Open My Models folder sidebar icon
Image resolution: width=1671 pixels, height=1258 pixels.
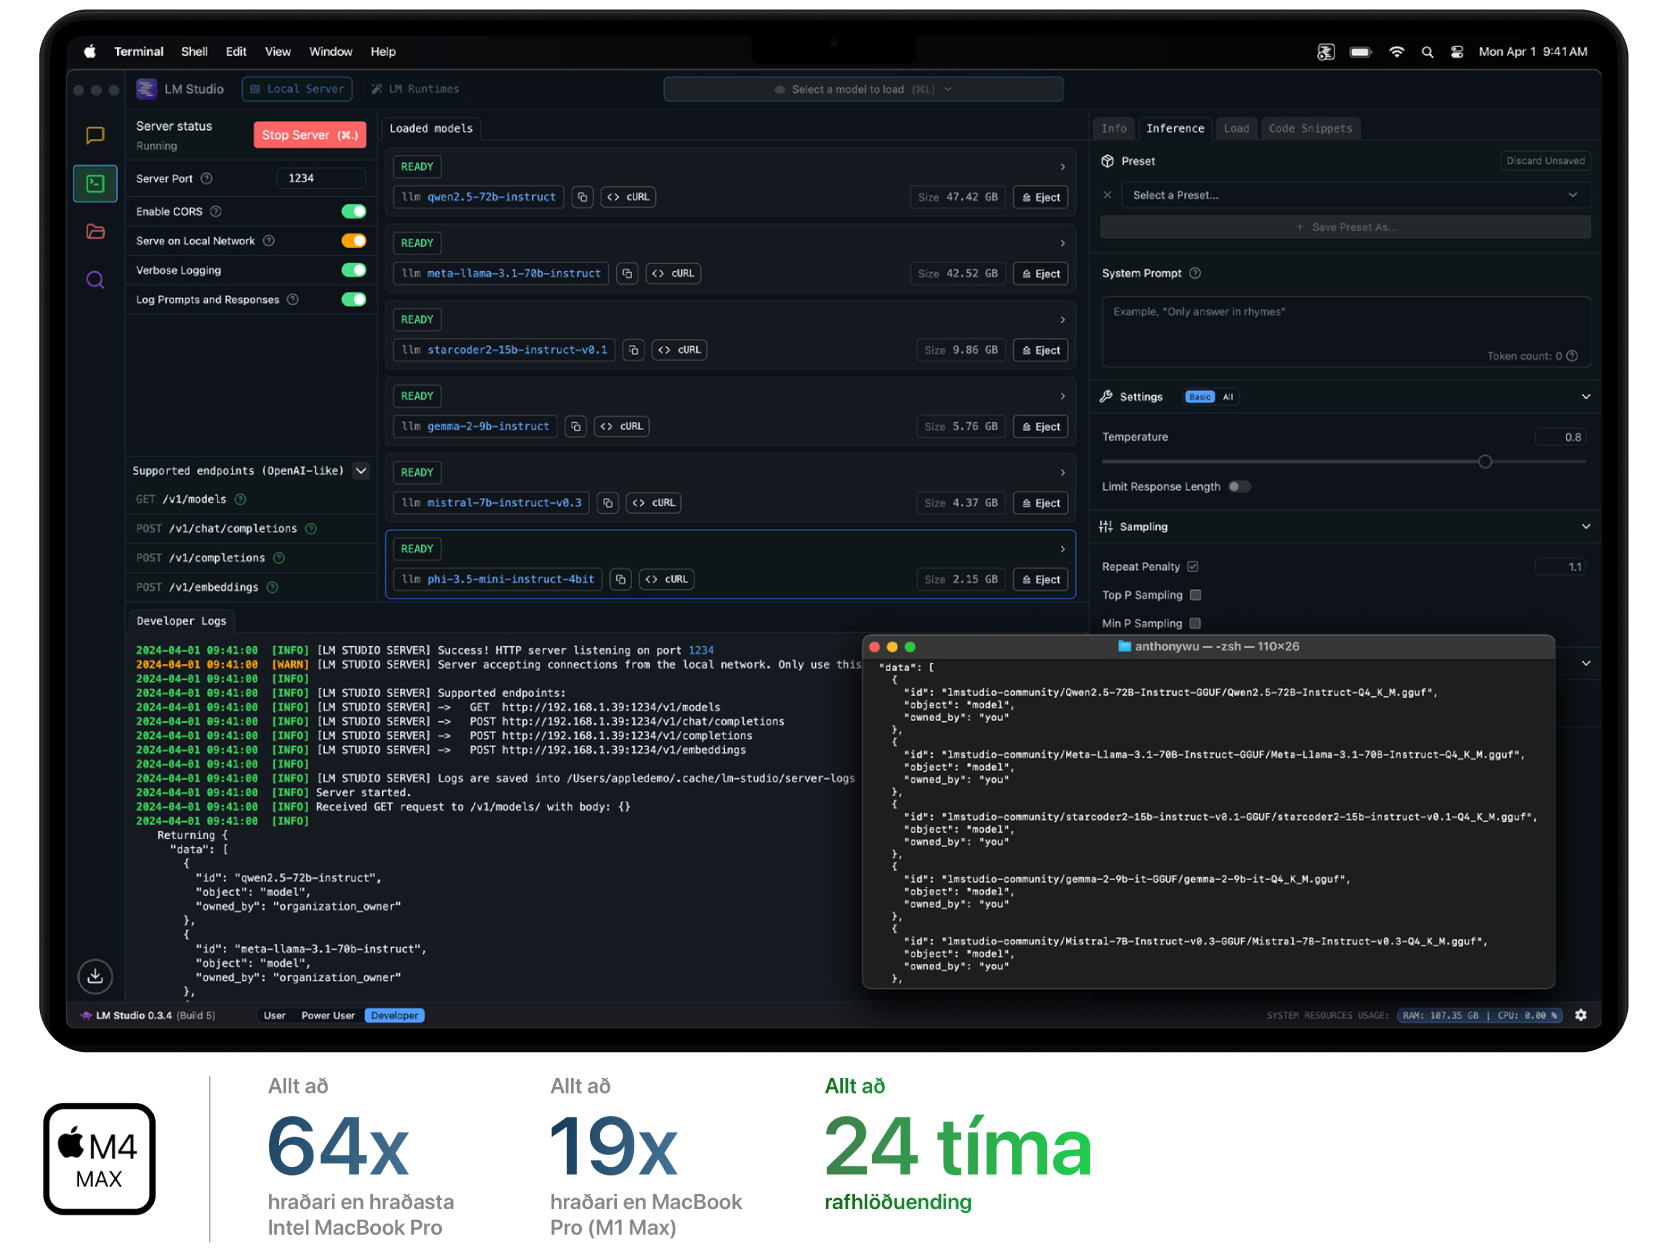click(95, 232)
